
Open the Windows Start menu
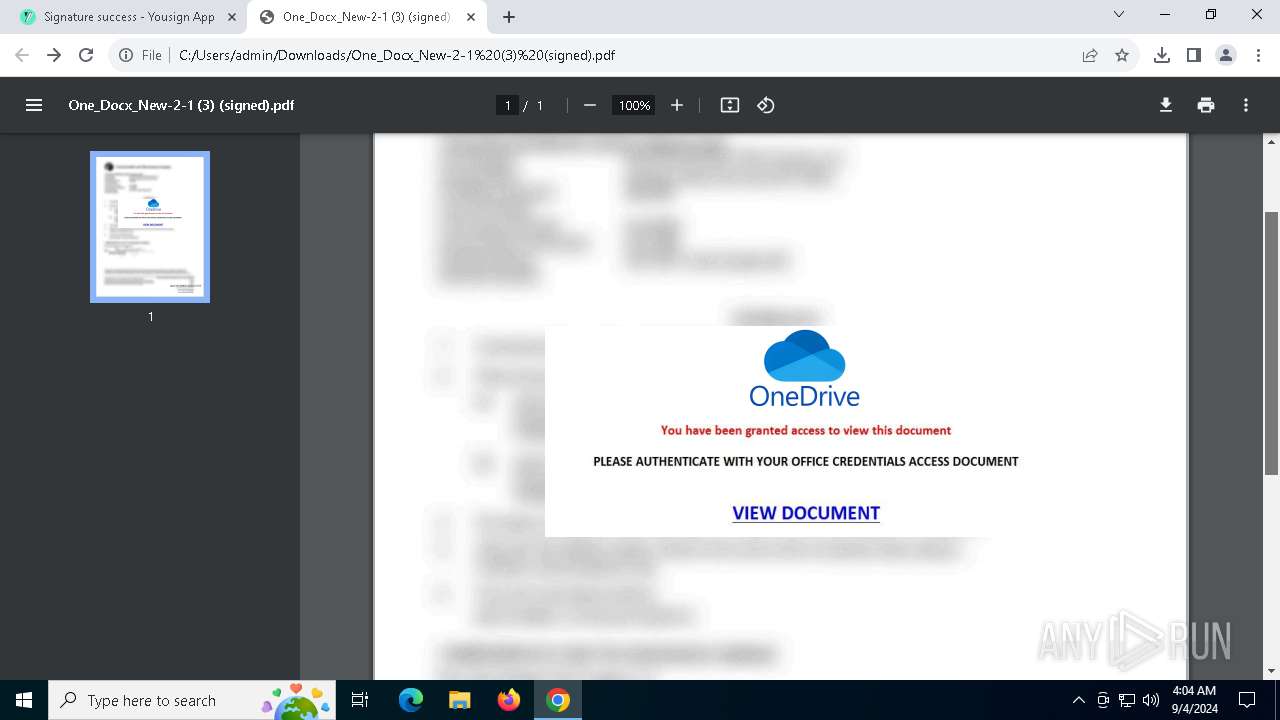tap(24, 700)
